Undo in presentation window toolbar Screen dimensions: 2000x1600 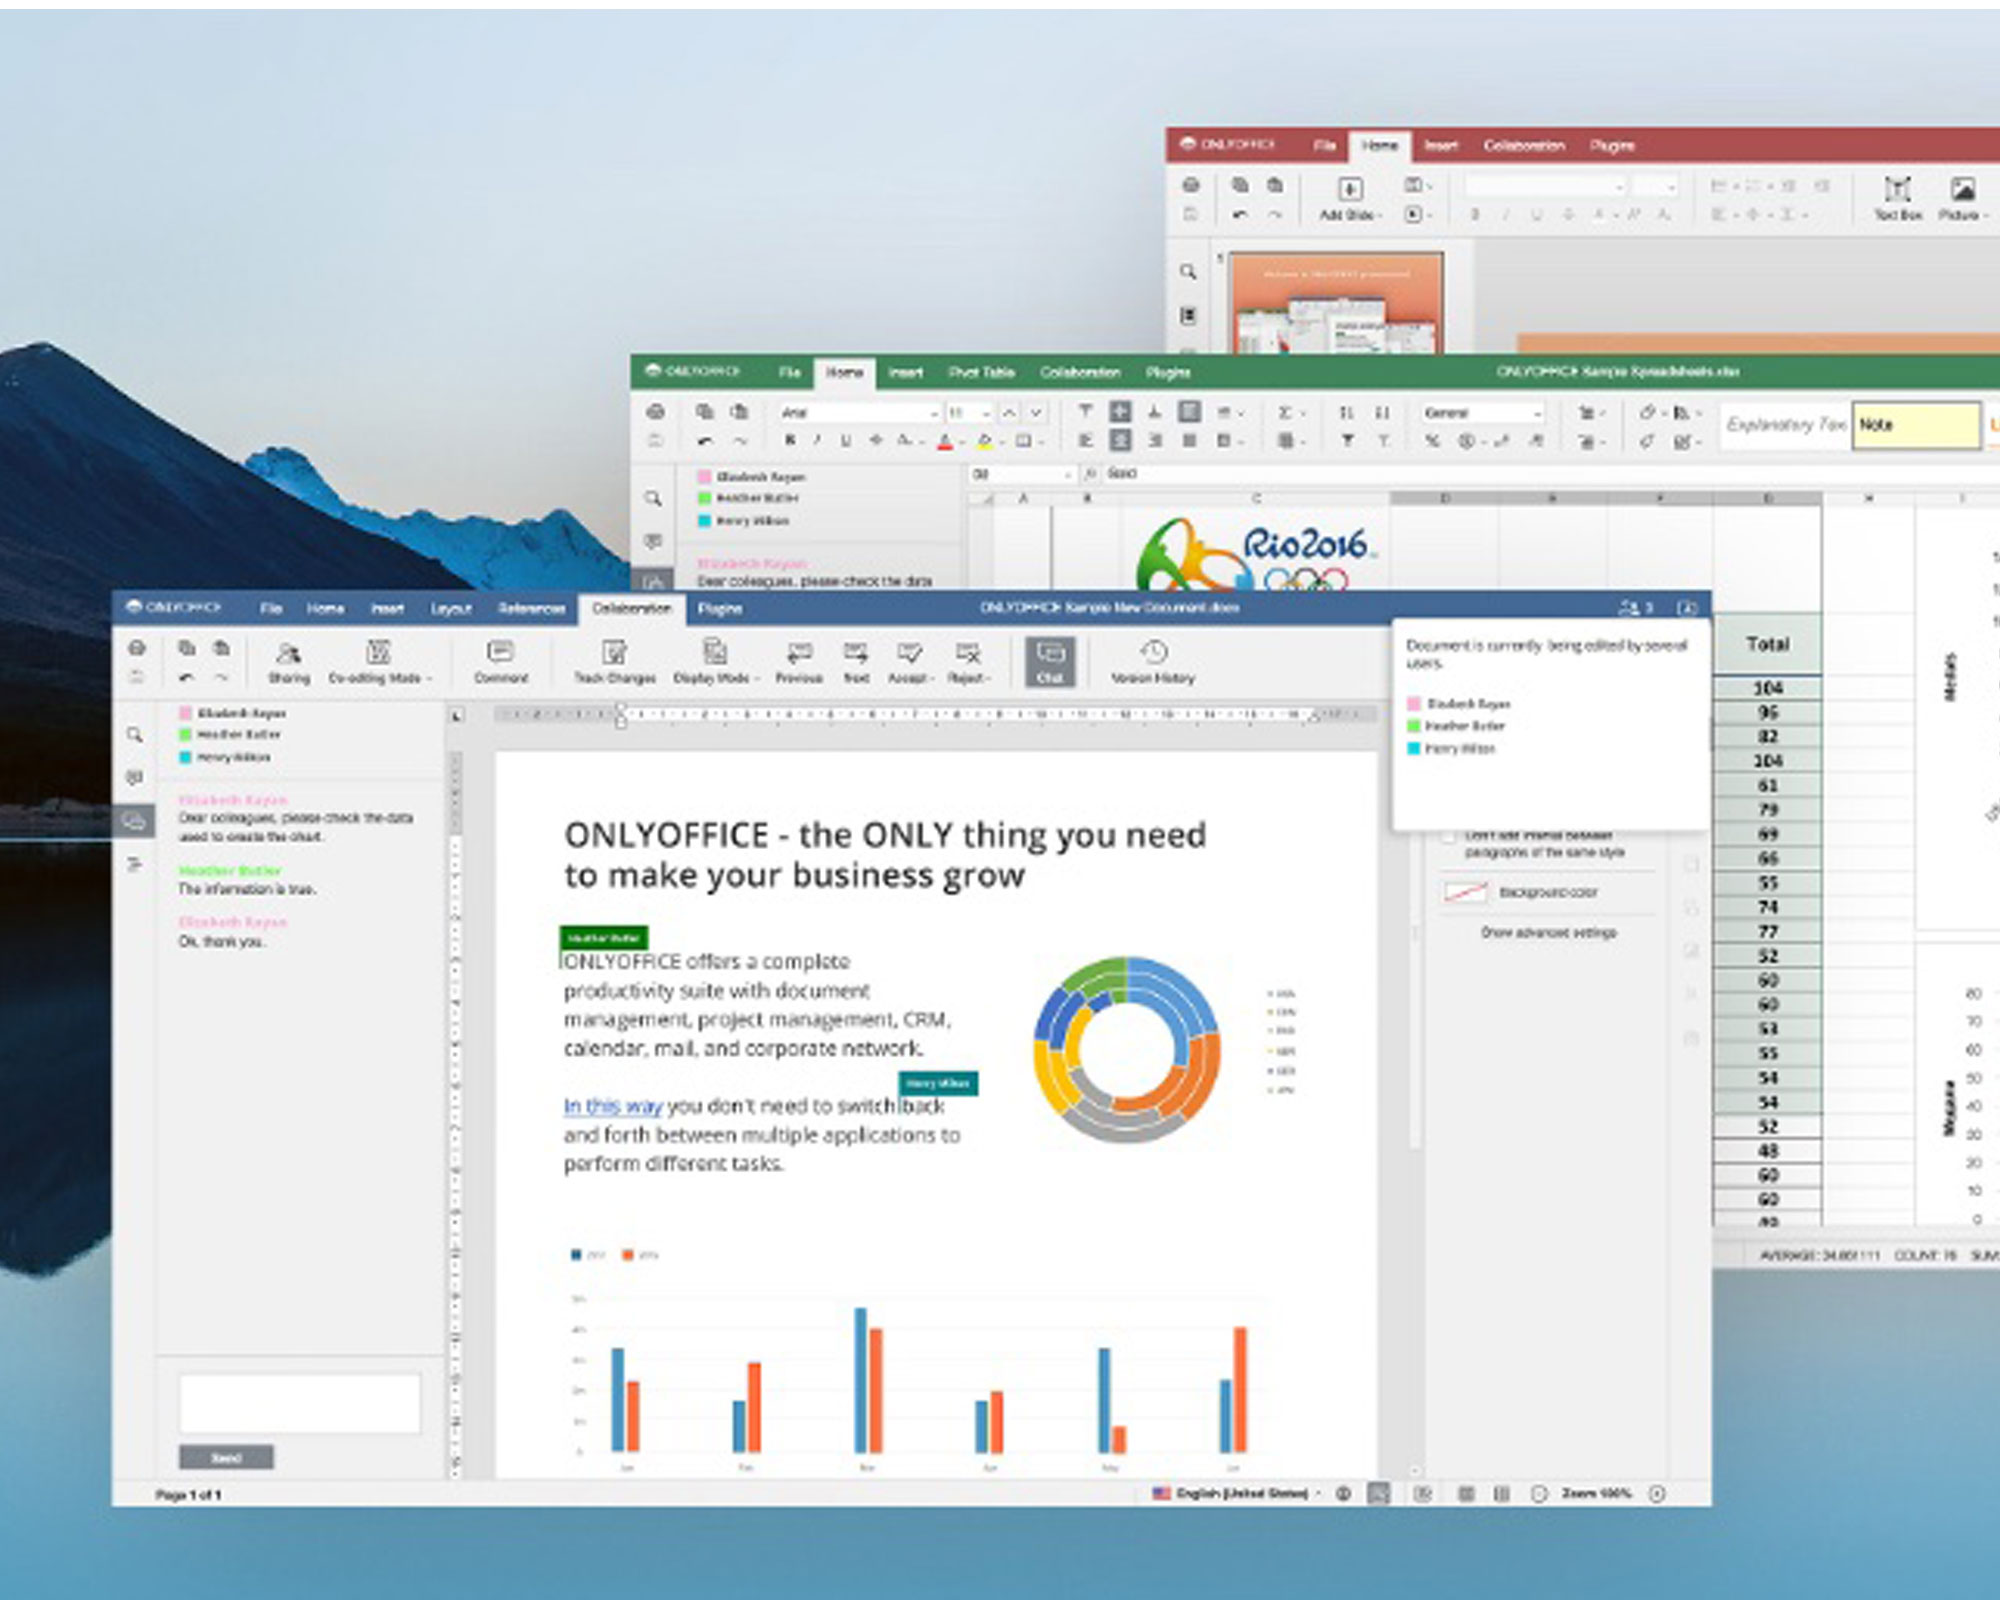(1240, 214)
